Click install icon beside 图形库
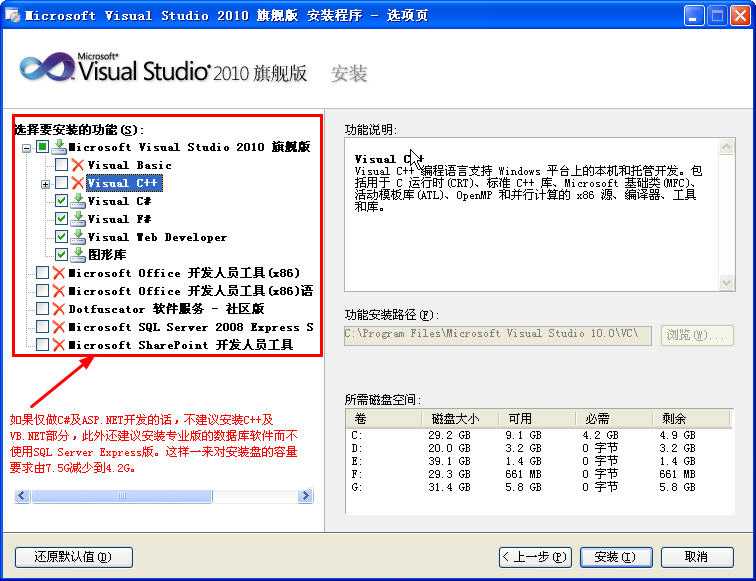 click(x=78, y=255)
